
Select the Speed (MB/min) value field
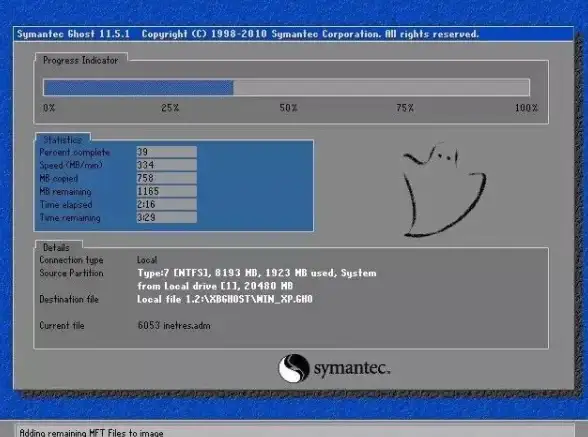[166, 165]
